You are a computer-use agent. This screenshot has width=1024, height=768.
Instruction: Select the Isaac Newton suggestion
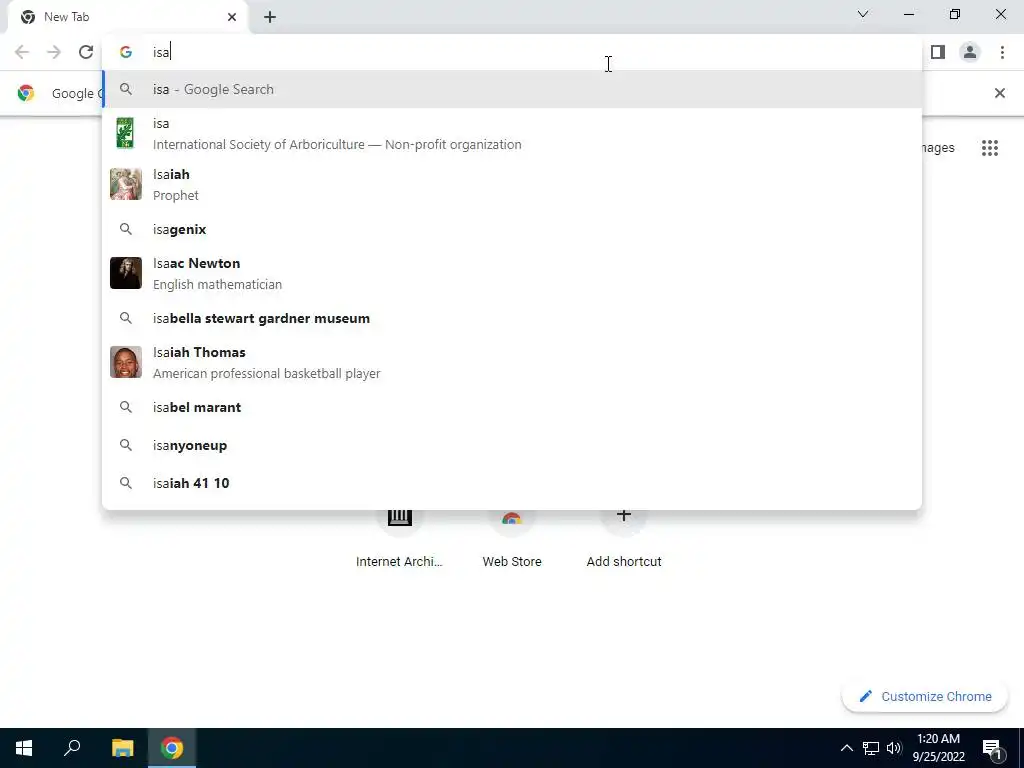pos(512,274)
